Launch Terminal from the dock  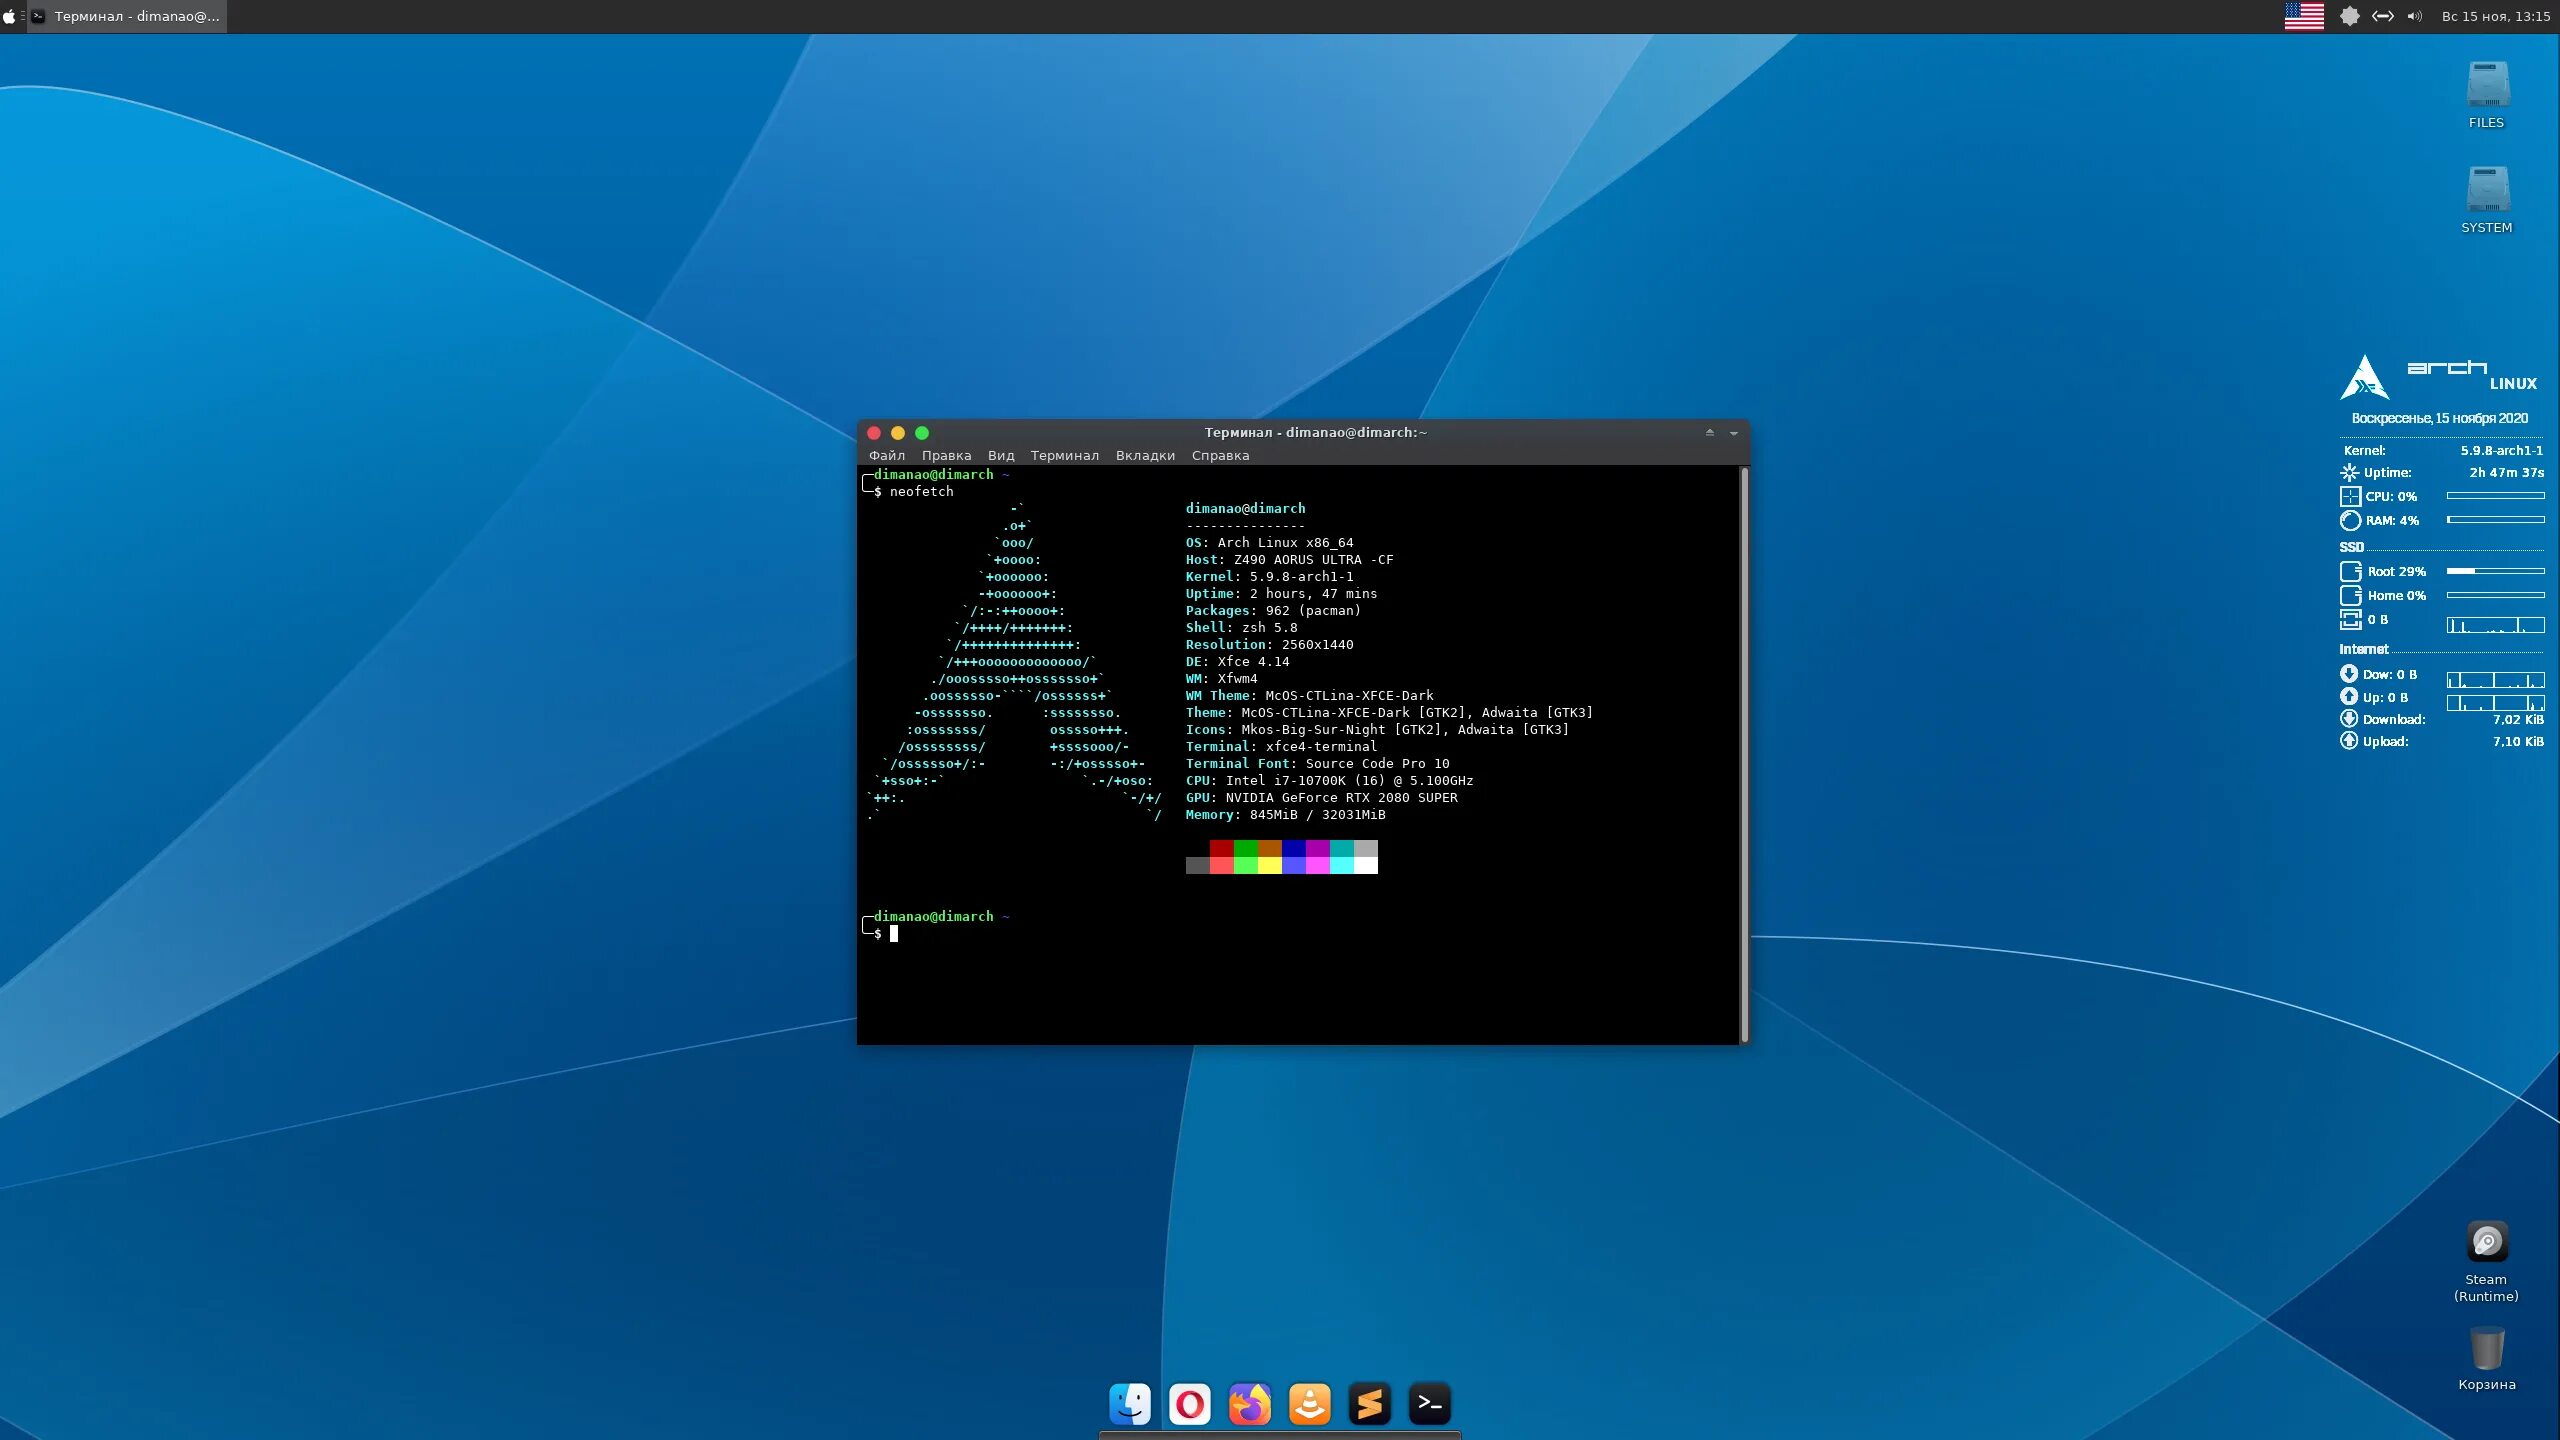click(x=1430, y=1404)
